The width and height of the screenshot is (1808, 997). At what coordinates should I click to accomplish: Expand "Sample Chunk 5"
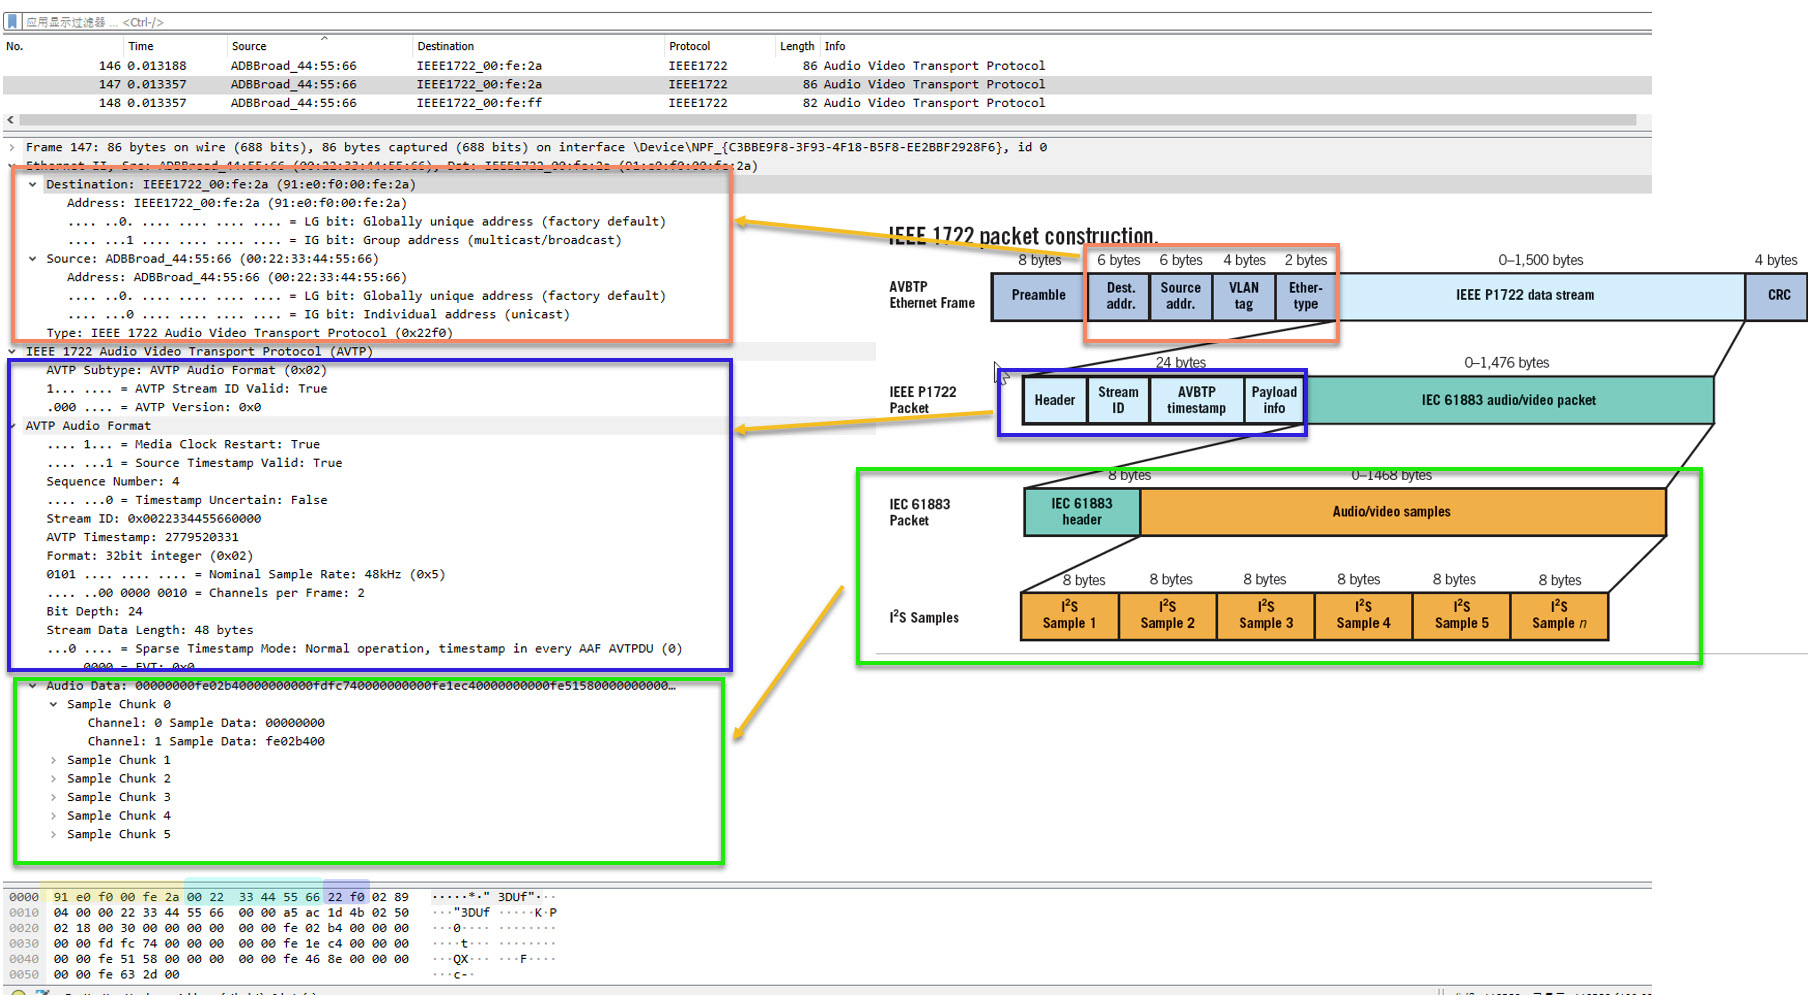[x=54, y=834]
